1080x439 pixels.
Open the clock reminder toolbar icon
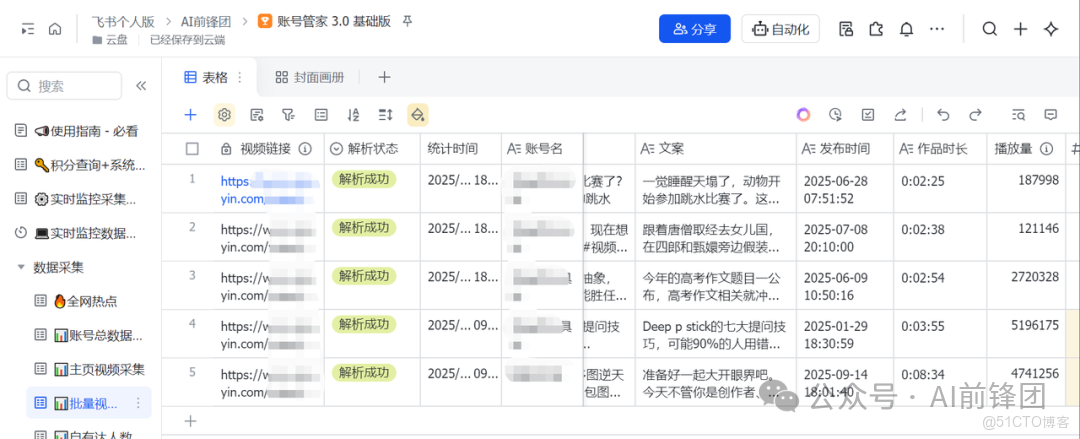click(x=835, y=115)
